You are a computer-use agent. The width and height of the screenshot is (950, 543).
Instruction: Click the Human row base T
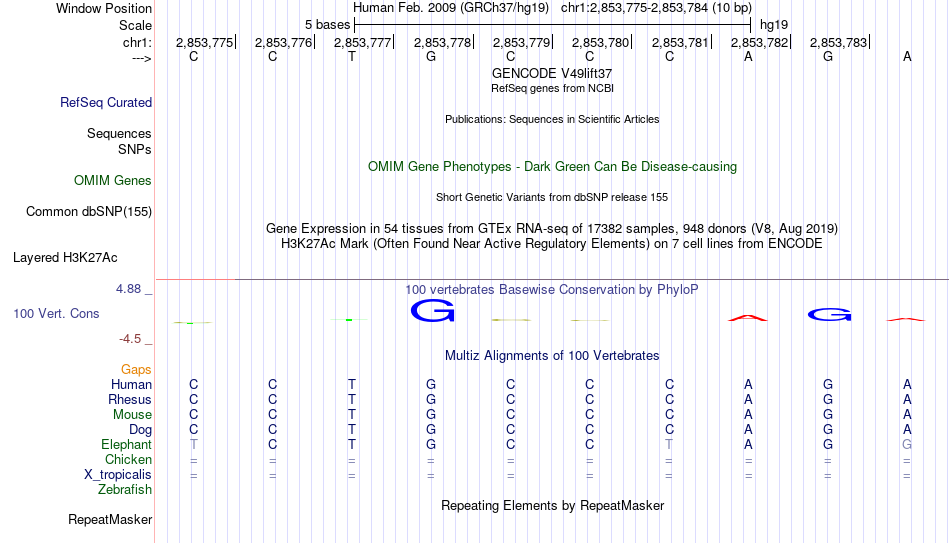pos(351,384)
